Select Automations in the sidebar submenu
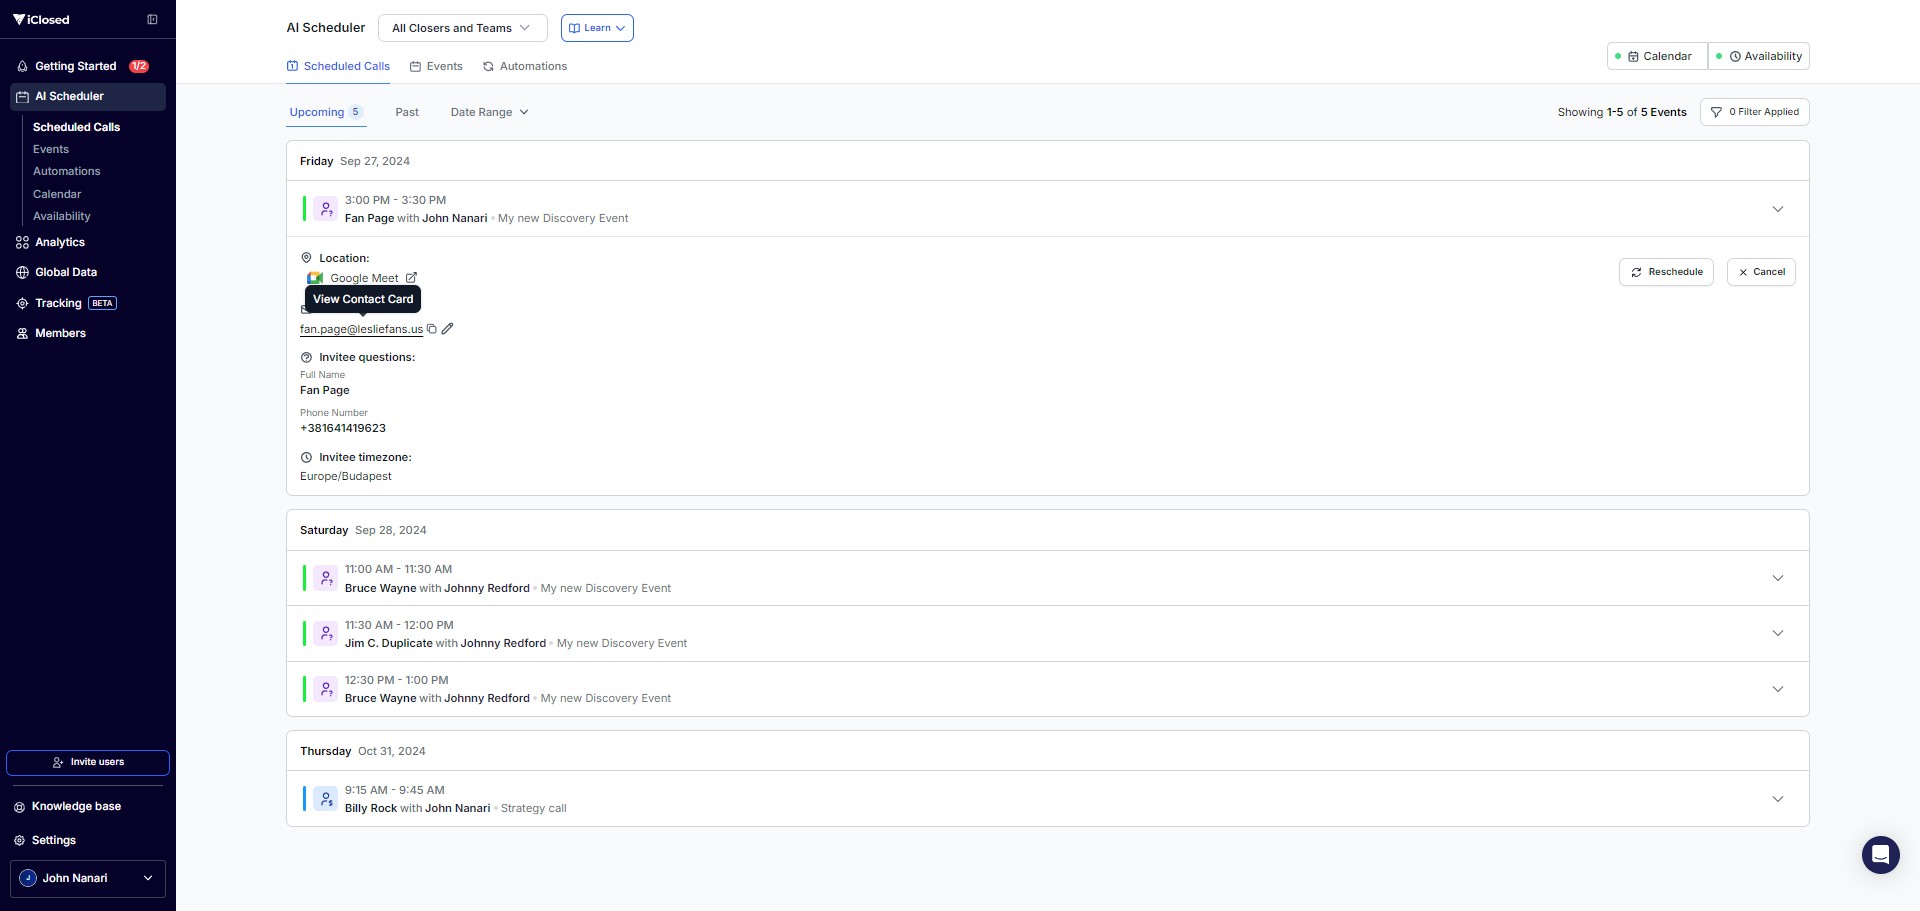The height and width of the screenshot is (911, 1920). (x=66, y=171)
